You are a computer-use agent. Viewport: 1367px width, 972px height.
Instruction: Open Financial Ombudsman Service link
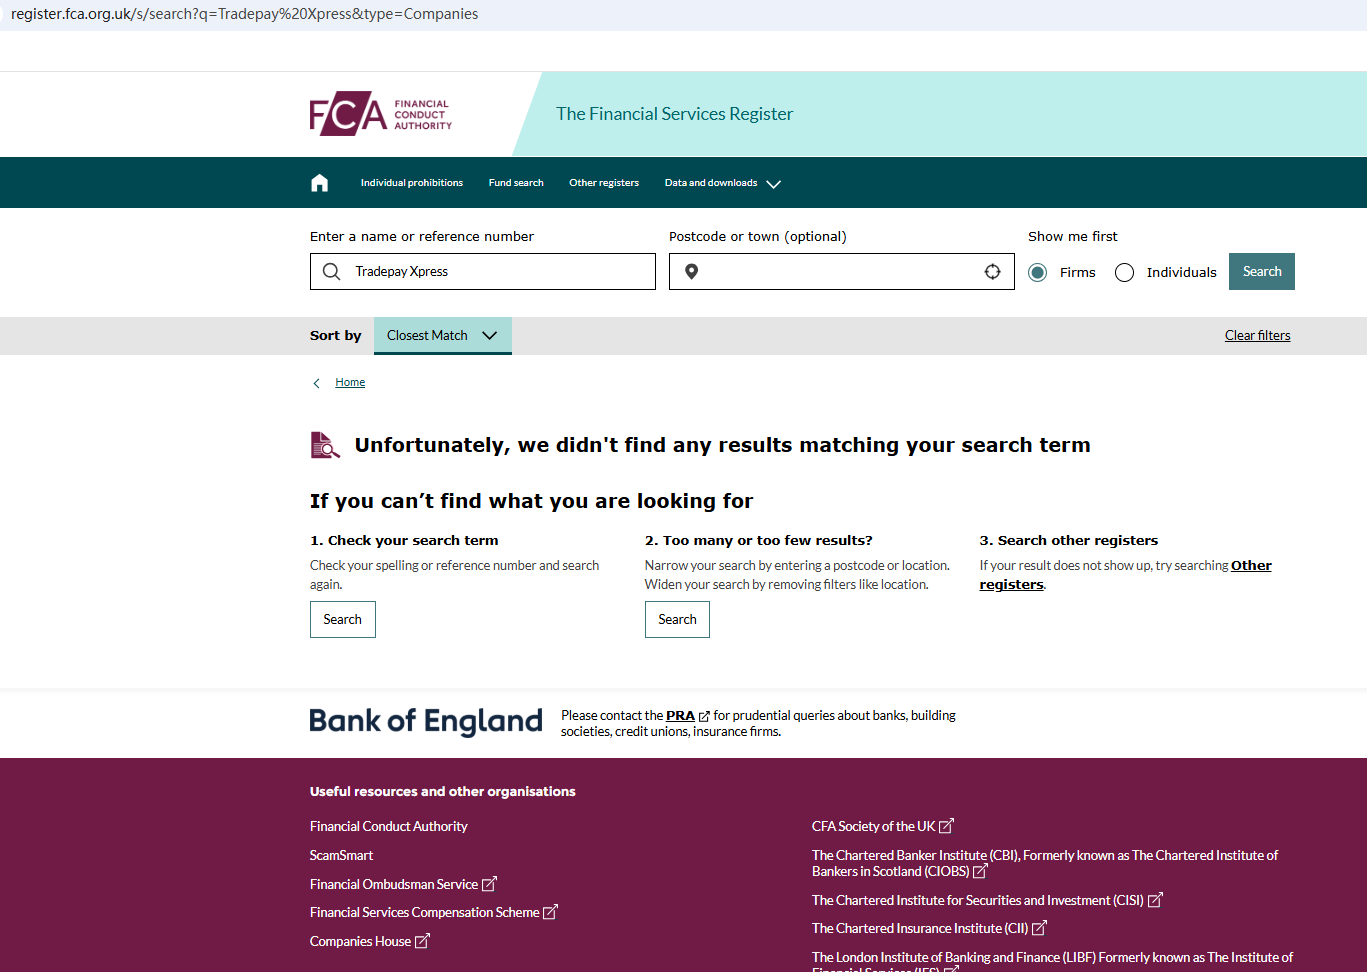pos(403,885)
